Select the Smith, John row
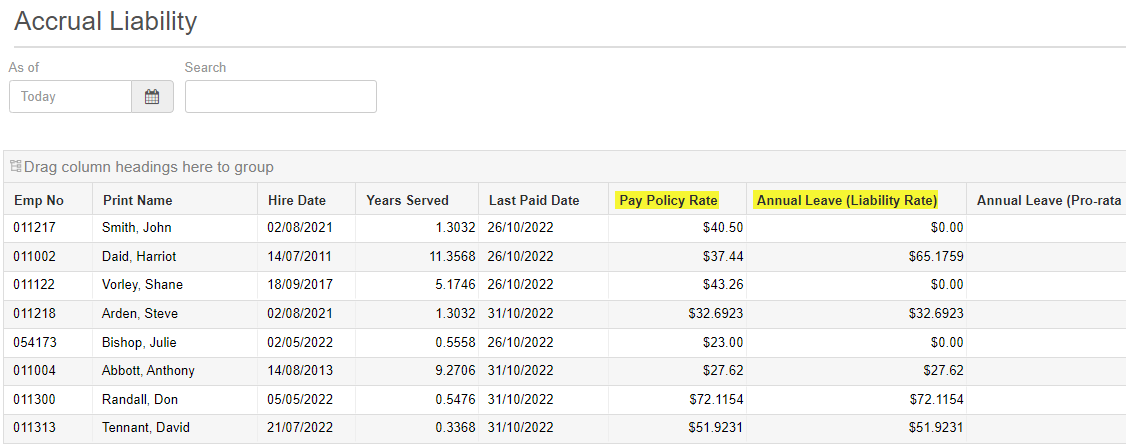Screen dimensions: 1126x444 coord(136,228)
